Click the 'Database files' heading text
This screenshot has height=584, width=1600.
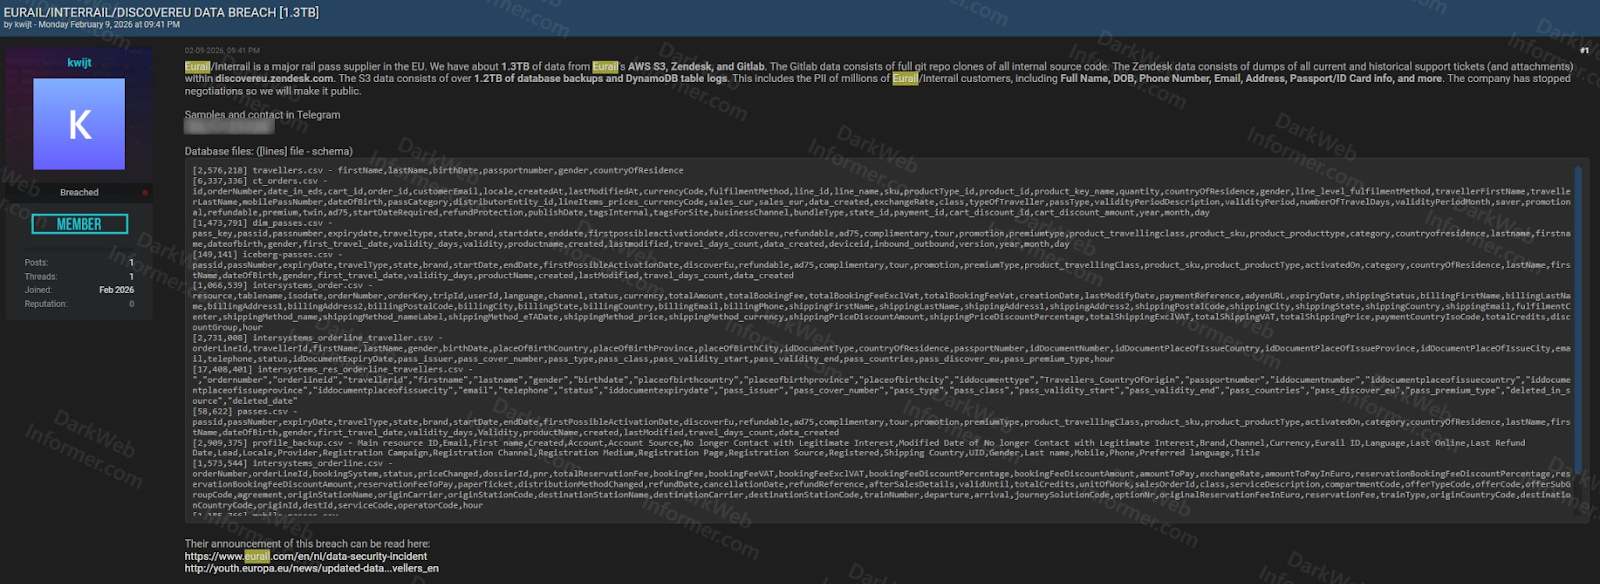(268, 151)
